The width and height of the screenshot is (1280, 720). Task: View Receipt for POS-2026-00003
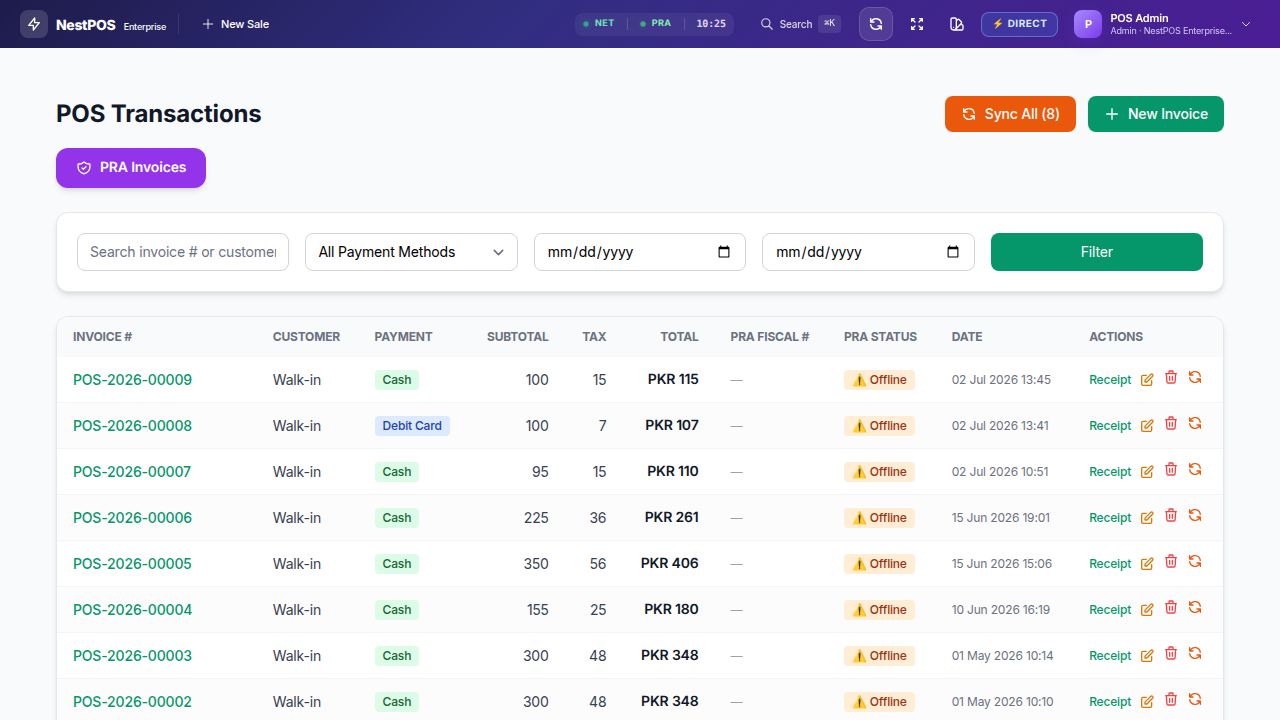1110,656
